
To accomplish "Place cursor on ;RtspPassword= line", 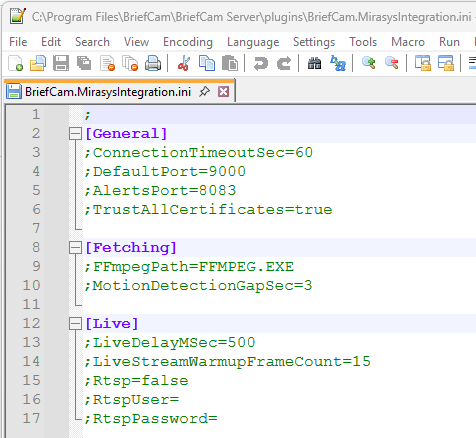I will [151, 419].
